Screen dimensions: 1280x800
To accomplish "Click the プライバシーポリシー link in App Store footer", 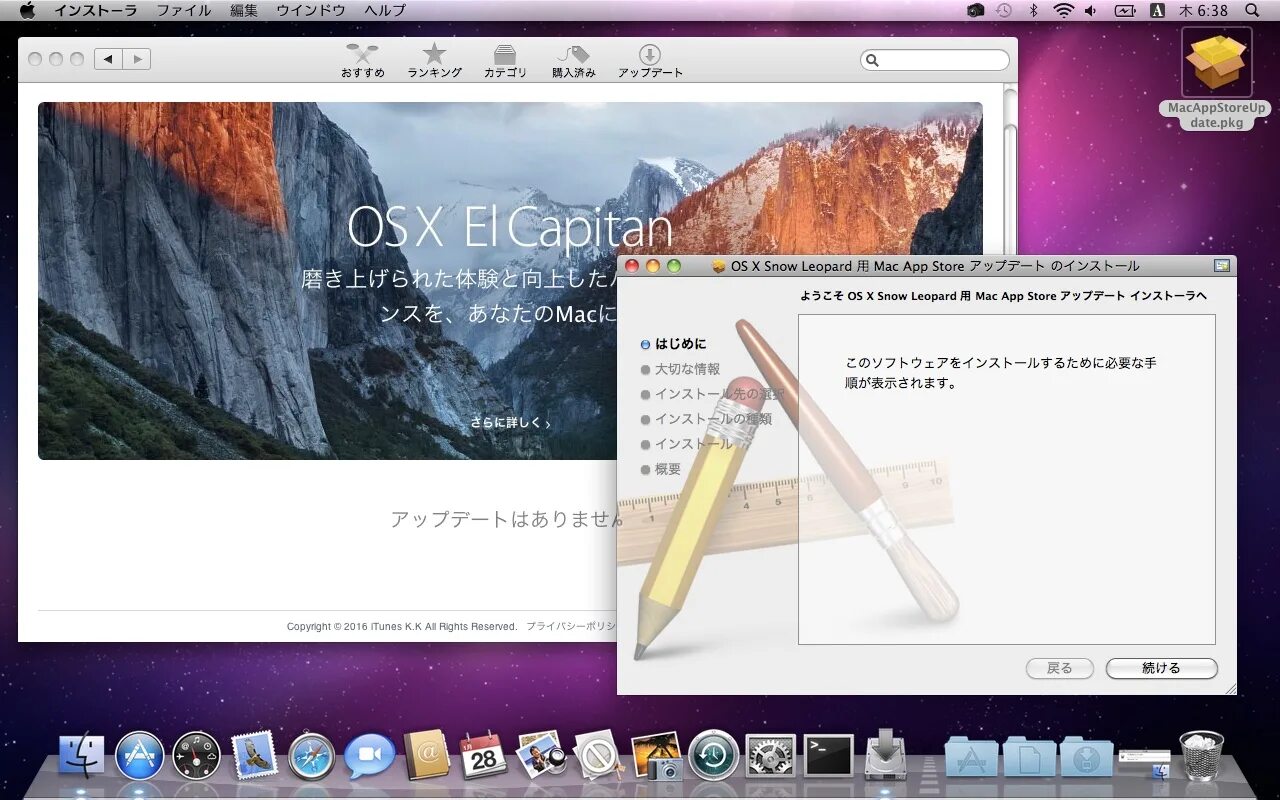I will [572, 626].
